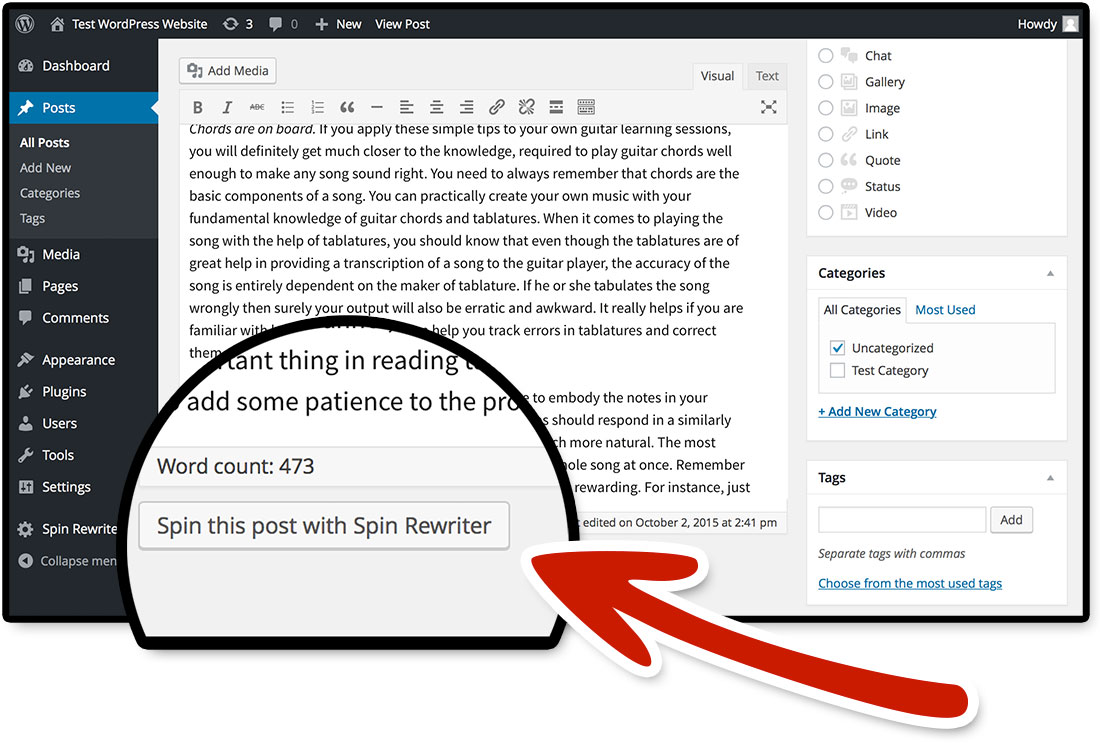Select the Quote post format

point(826,160)
